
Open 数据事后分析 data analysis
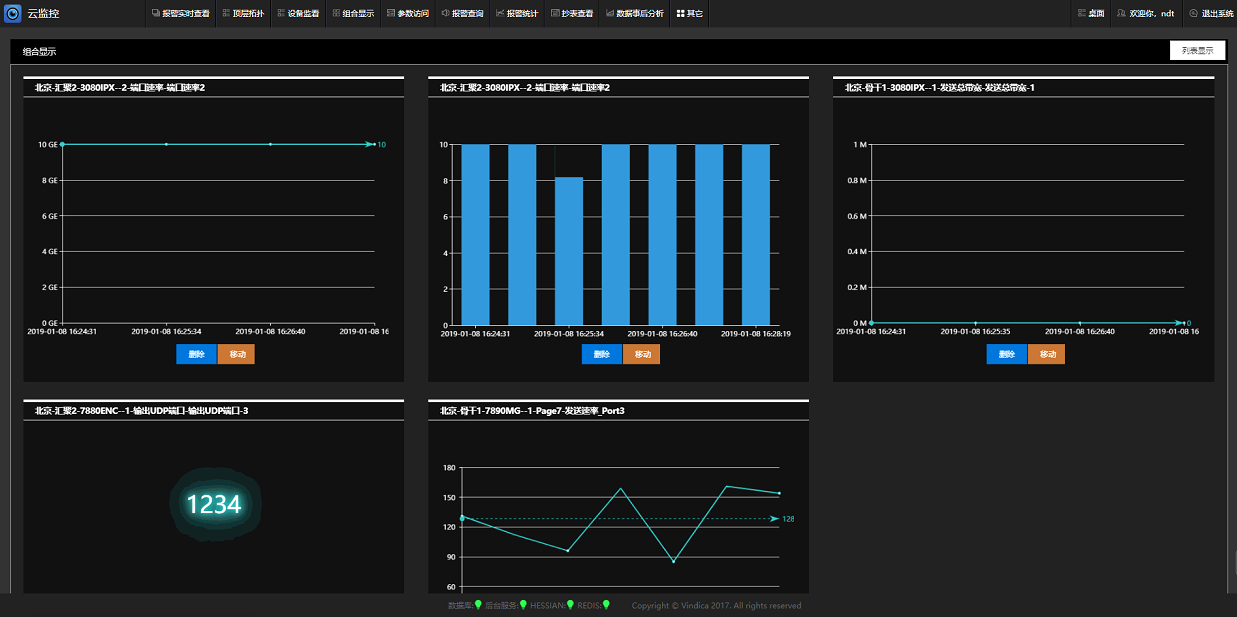634,14
